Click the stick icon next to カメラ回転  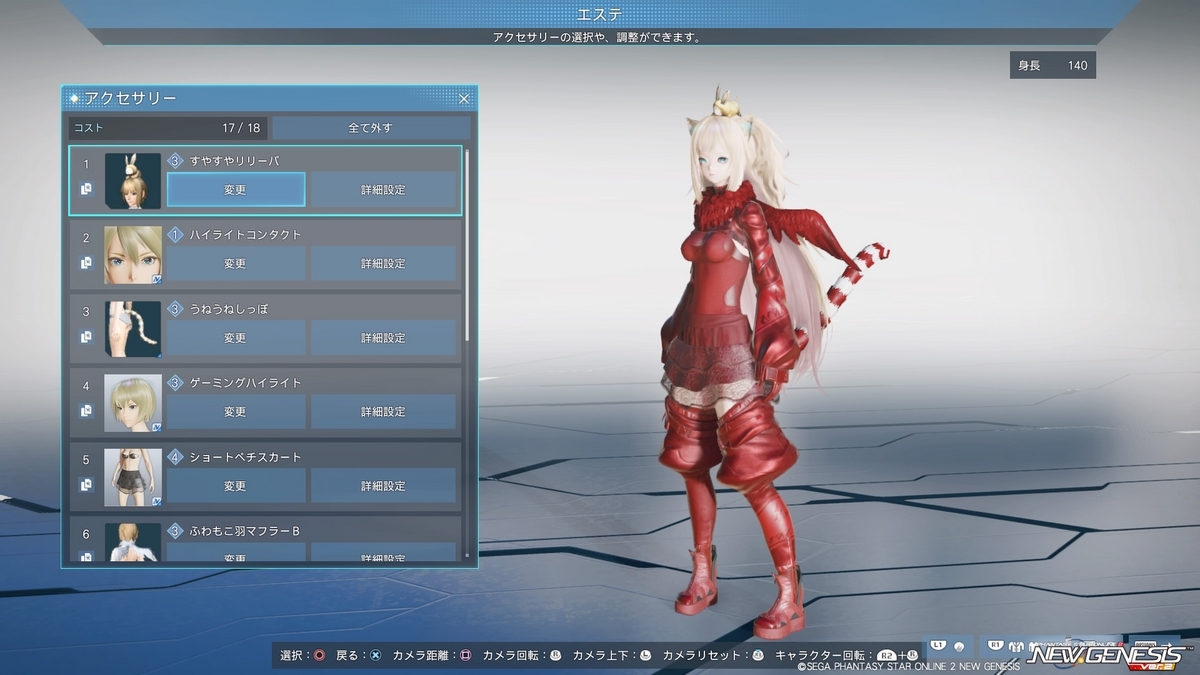tap(555, 656)
